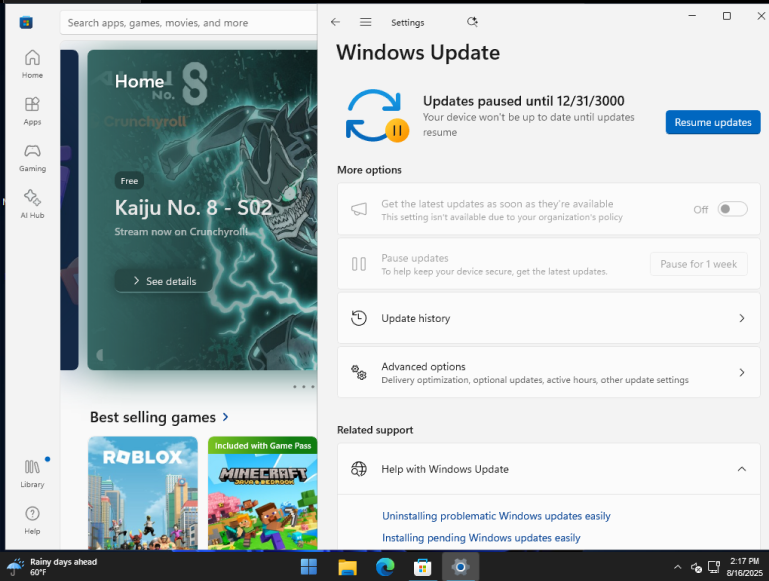Image resolution: width=769 pixels, height=581 pixels.
Task: Open Home in Microsoft Store sidebar
Action: click(32, 64)
